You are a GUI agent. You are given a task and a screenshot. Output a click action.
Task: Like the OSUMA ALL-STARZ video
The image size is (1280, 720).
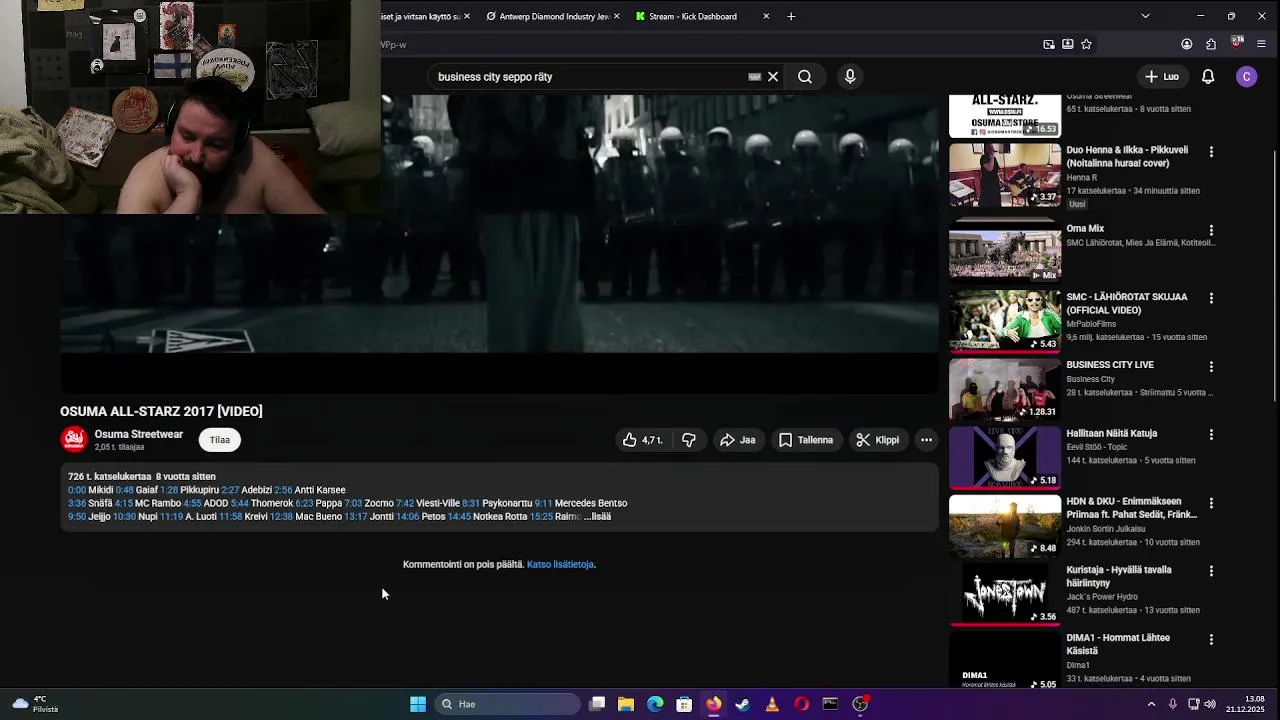click(642, 440)
